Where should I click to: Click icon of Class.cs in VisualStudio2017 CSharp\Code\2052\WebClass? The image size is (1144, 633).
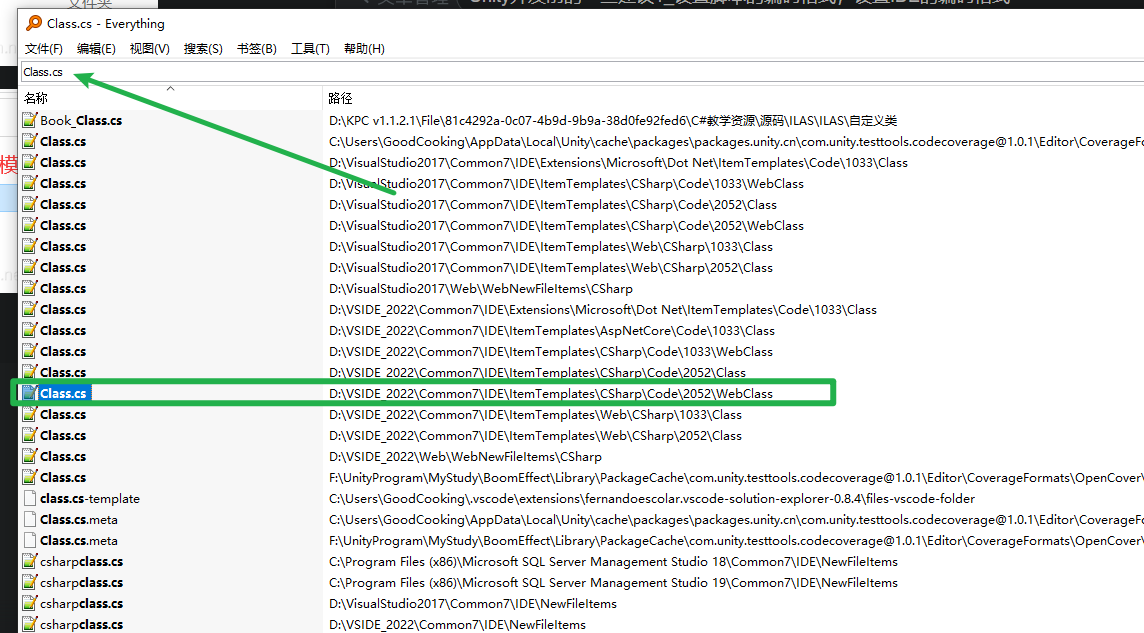(30, 225)
